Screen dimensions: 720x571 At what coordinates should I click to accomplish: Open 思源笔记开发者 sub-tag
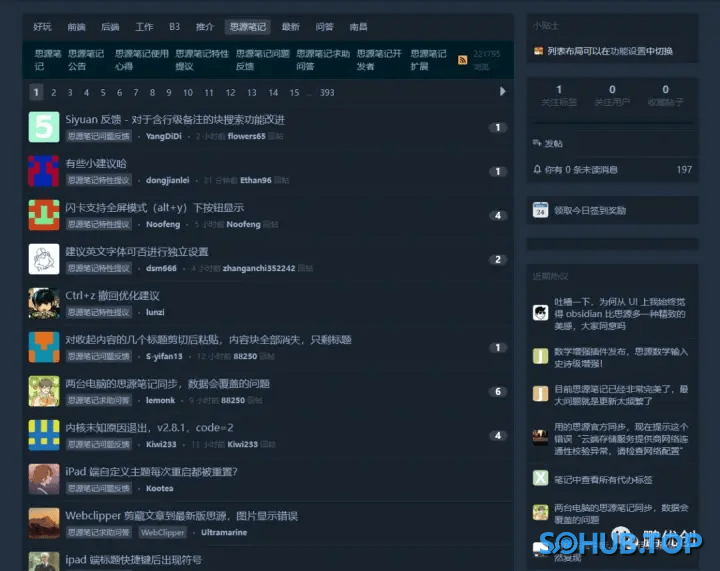[x=379, y=60]
